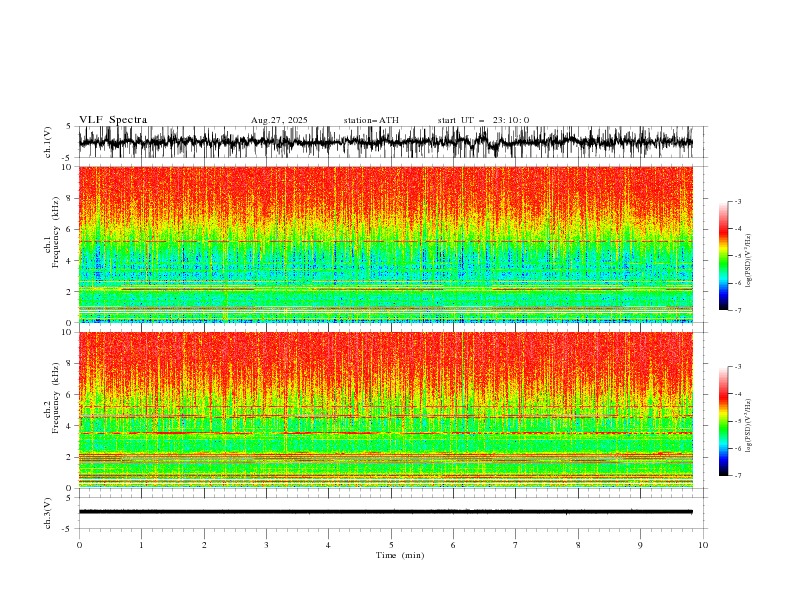Click the "8" kHz tick on ch.2 frequency axis
The width and height of the screenshot is (792, 612).
pos(71,364)
